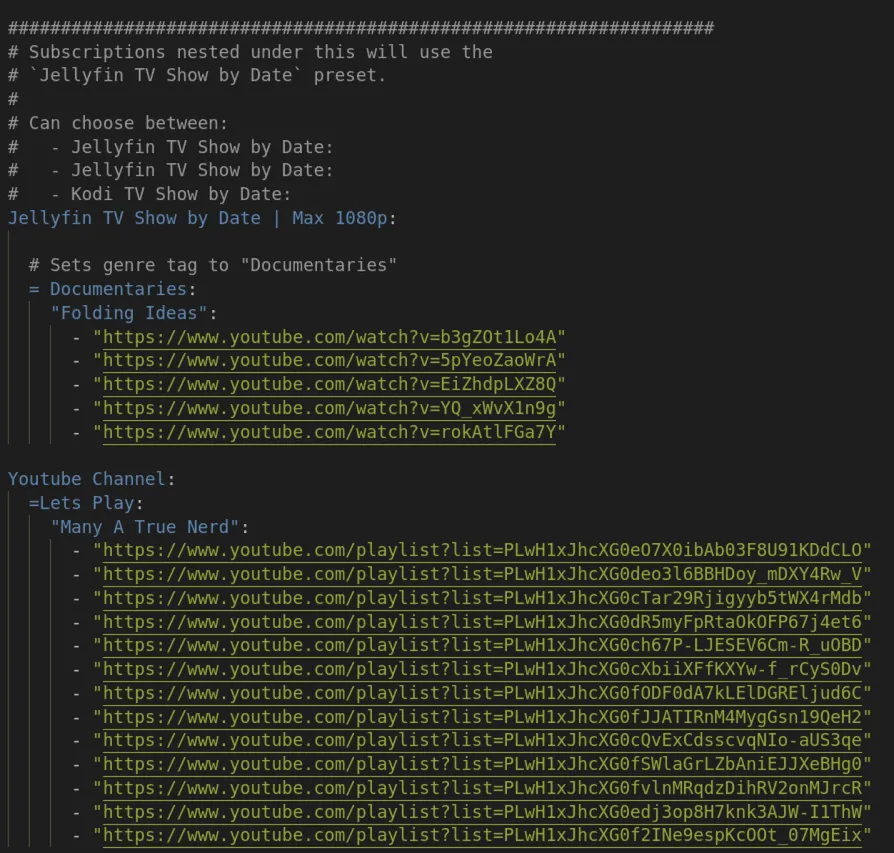Click the "Jellyfin TV Show by Date | Max 1080p" key

198,218
